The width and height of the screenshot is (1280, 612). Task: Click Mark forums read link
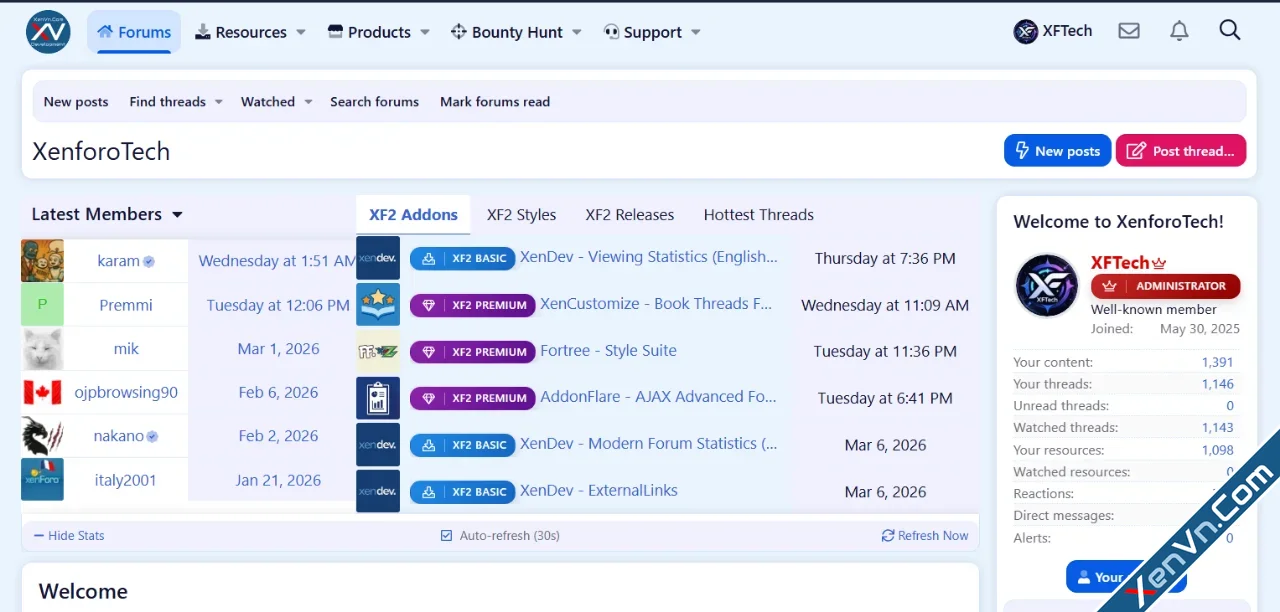pos(495,102)
